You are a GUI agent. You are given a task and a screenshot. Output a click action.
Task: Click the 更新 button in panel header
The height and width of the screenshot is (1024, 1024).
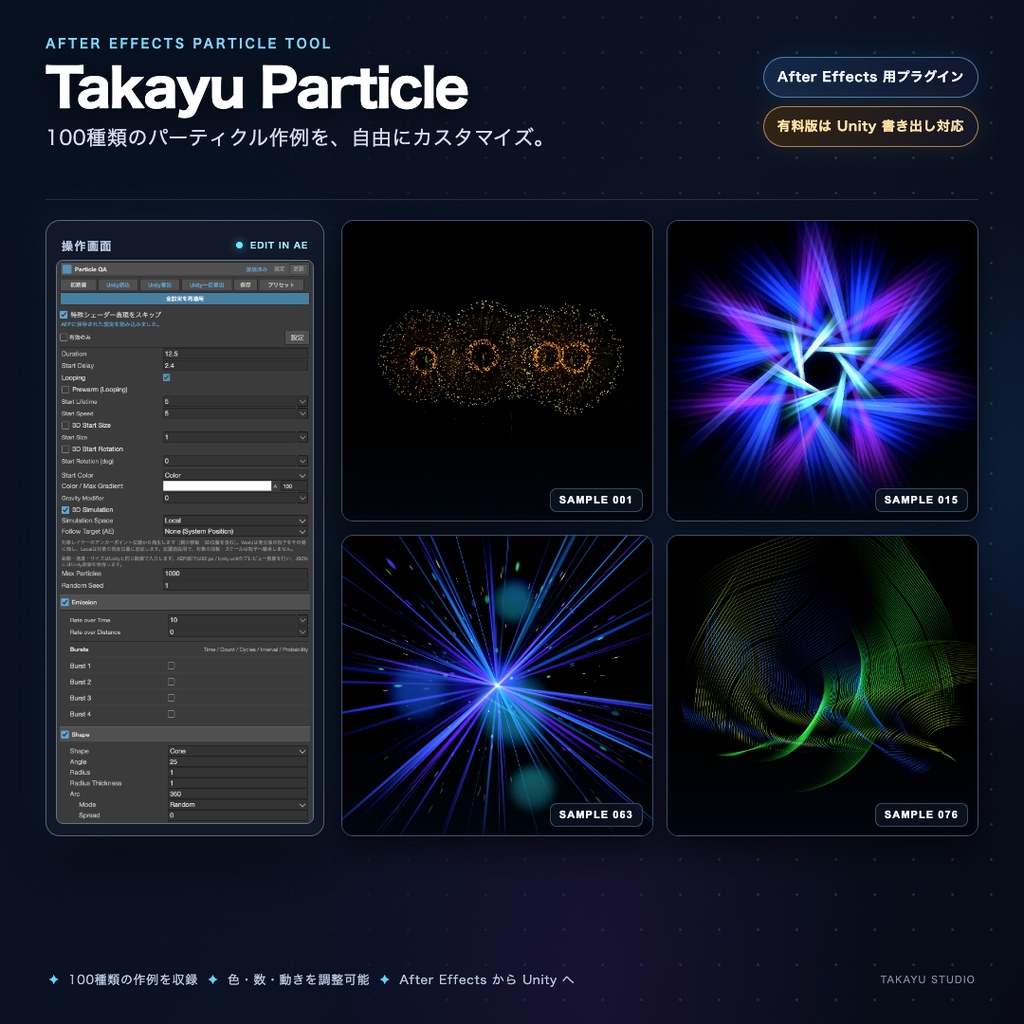point(298,269)
